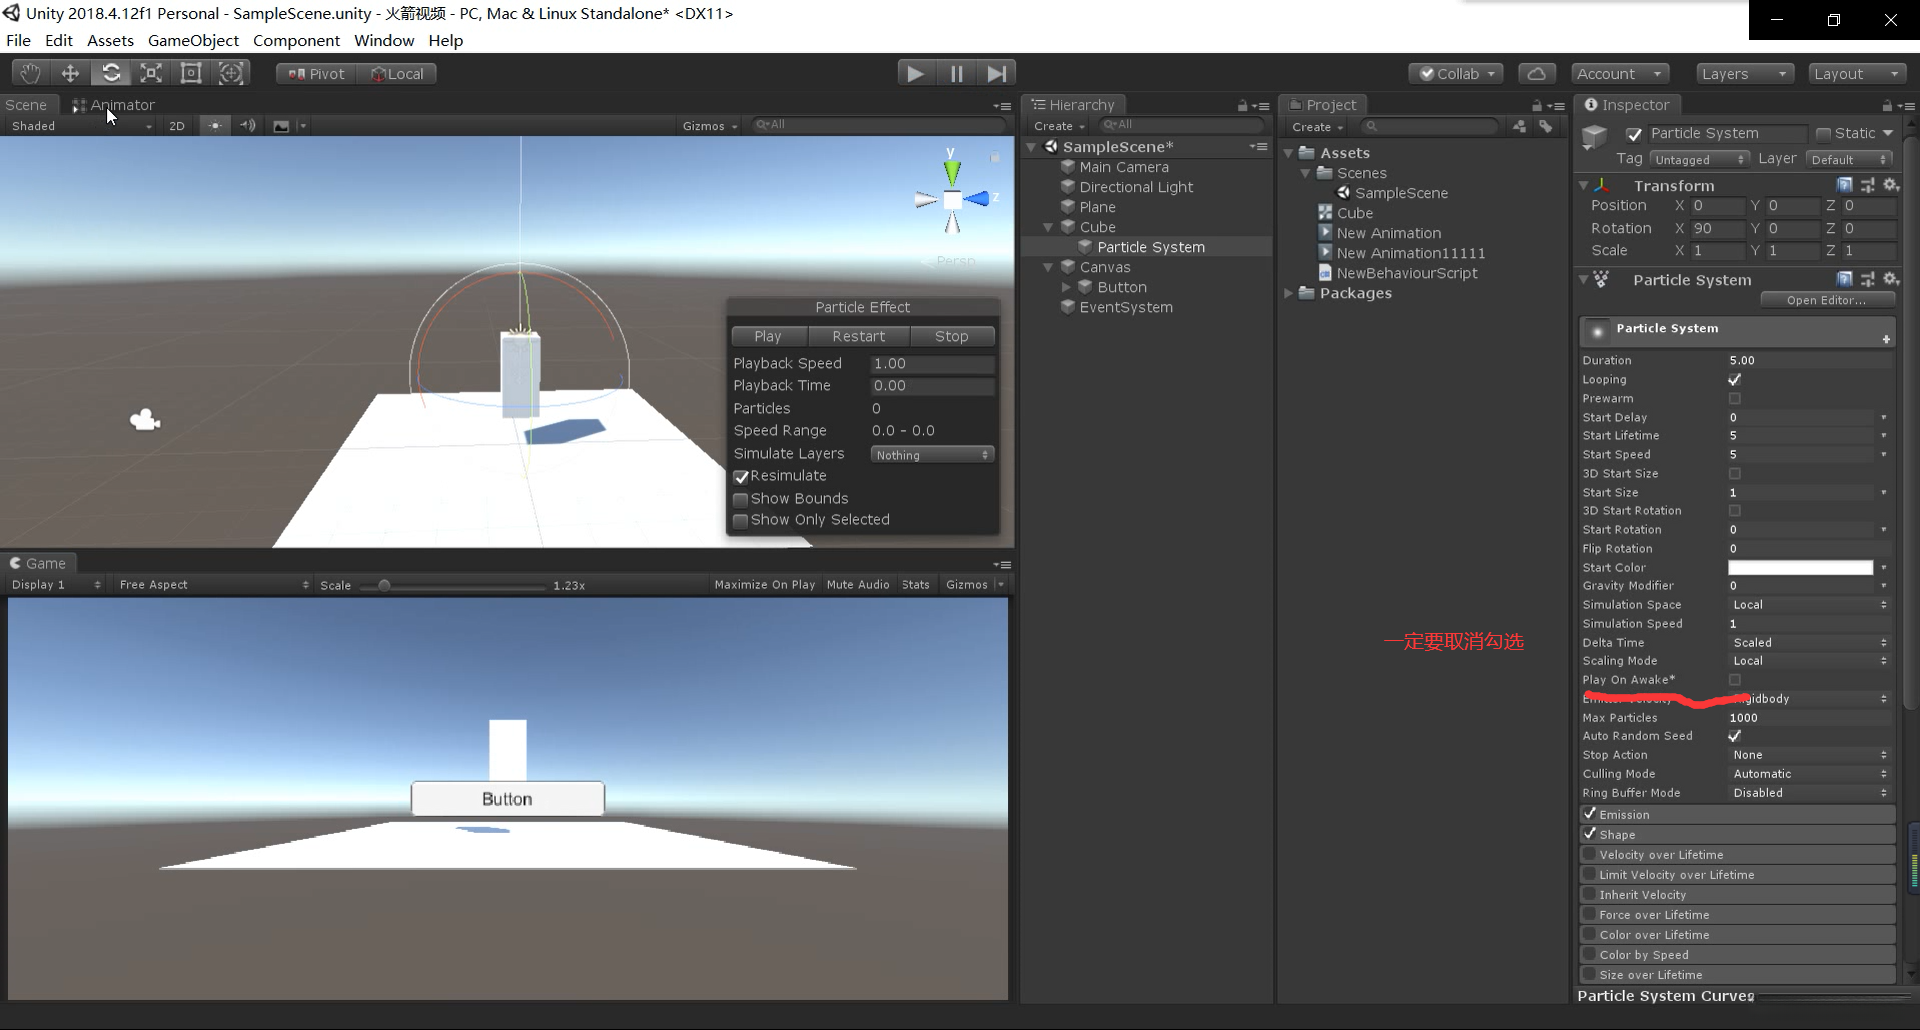Image resolution: width=1920 pixels, height=1030 pixels.
Task: Open the Tag dropdown
Action: [x=1699, y=160]
